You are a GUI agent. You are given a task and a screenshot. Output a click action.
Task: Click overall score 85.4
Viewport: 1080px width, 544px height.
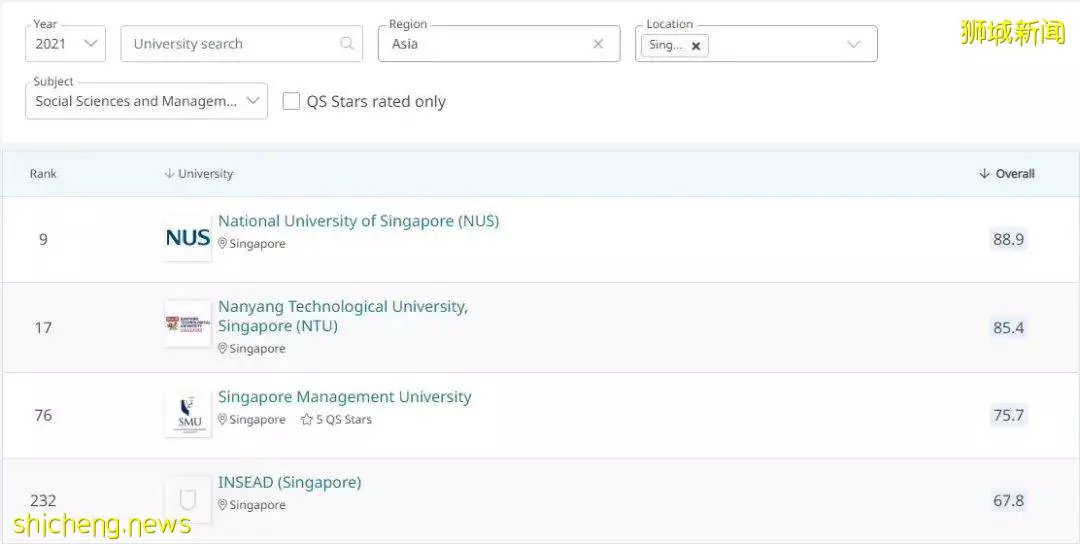point(1008,328)
